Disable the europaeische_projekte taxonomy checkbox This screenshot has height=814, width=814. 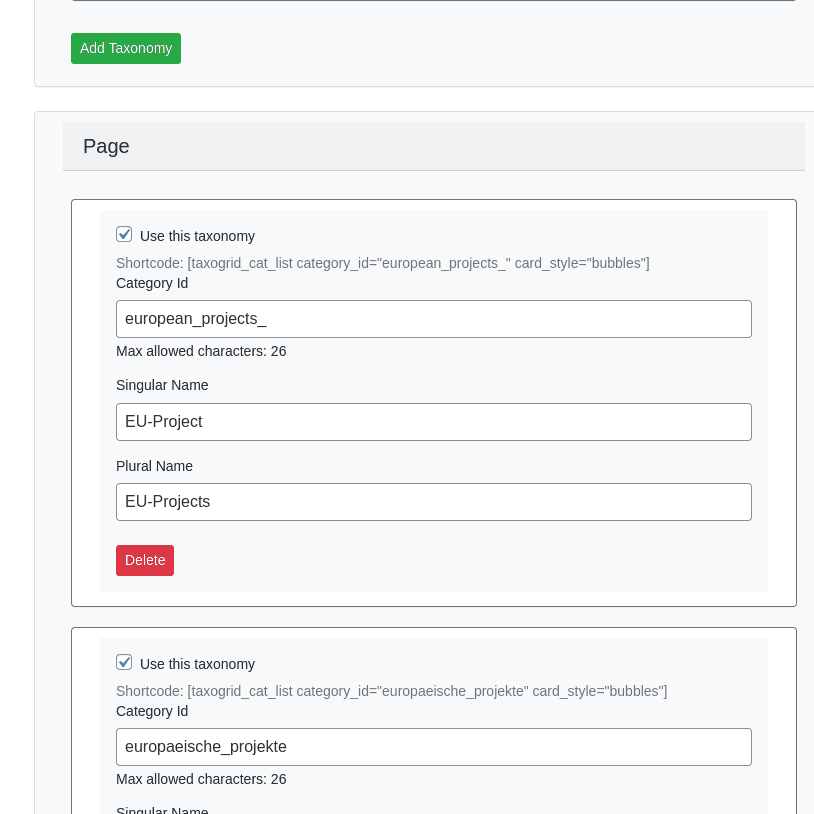tap(124, 661)
